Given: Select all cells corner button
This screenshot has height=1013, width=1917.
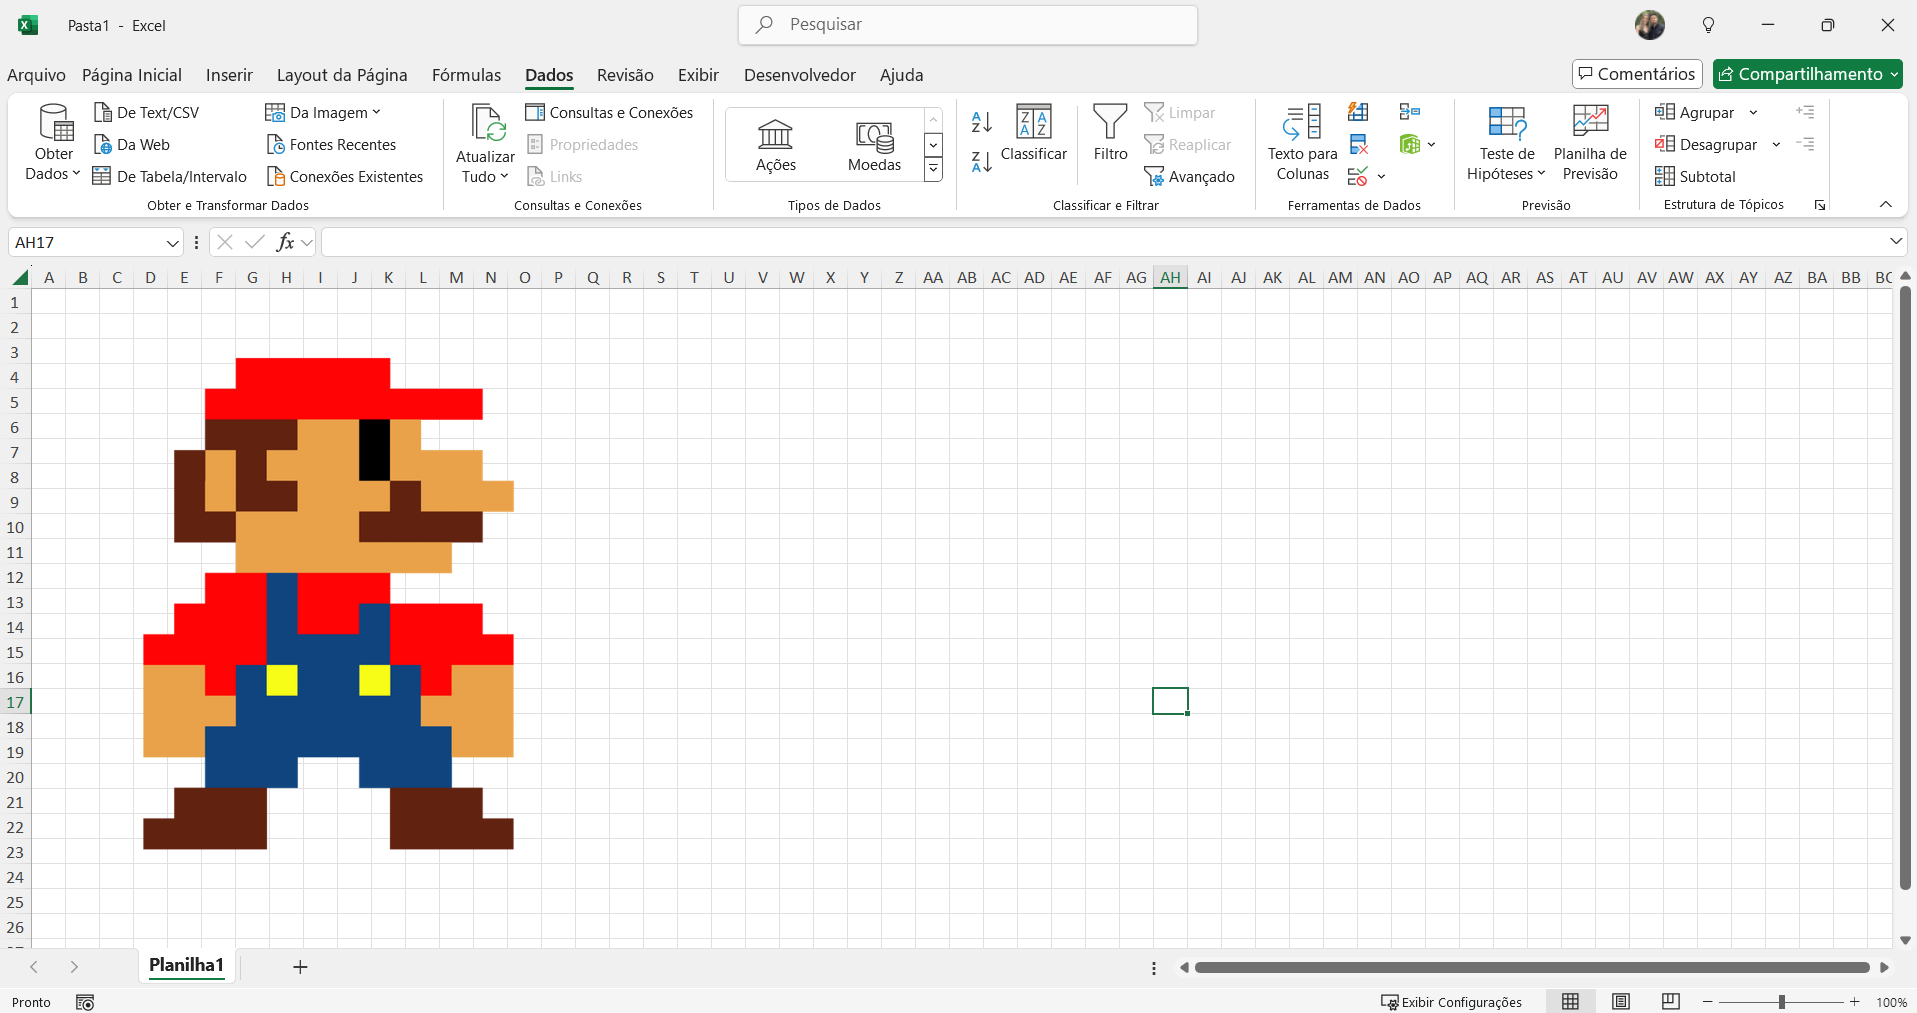Looking at the screenshot, I should tap(20, 277).
